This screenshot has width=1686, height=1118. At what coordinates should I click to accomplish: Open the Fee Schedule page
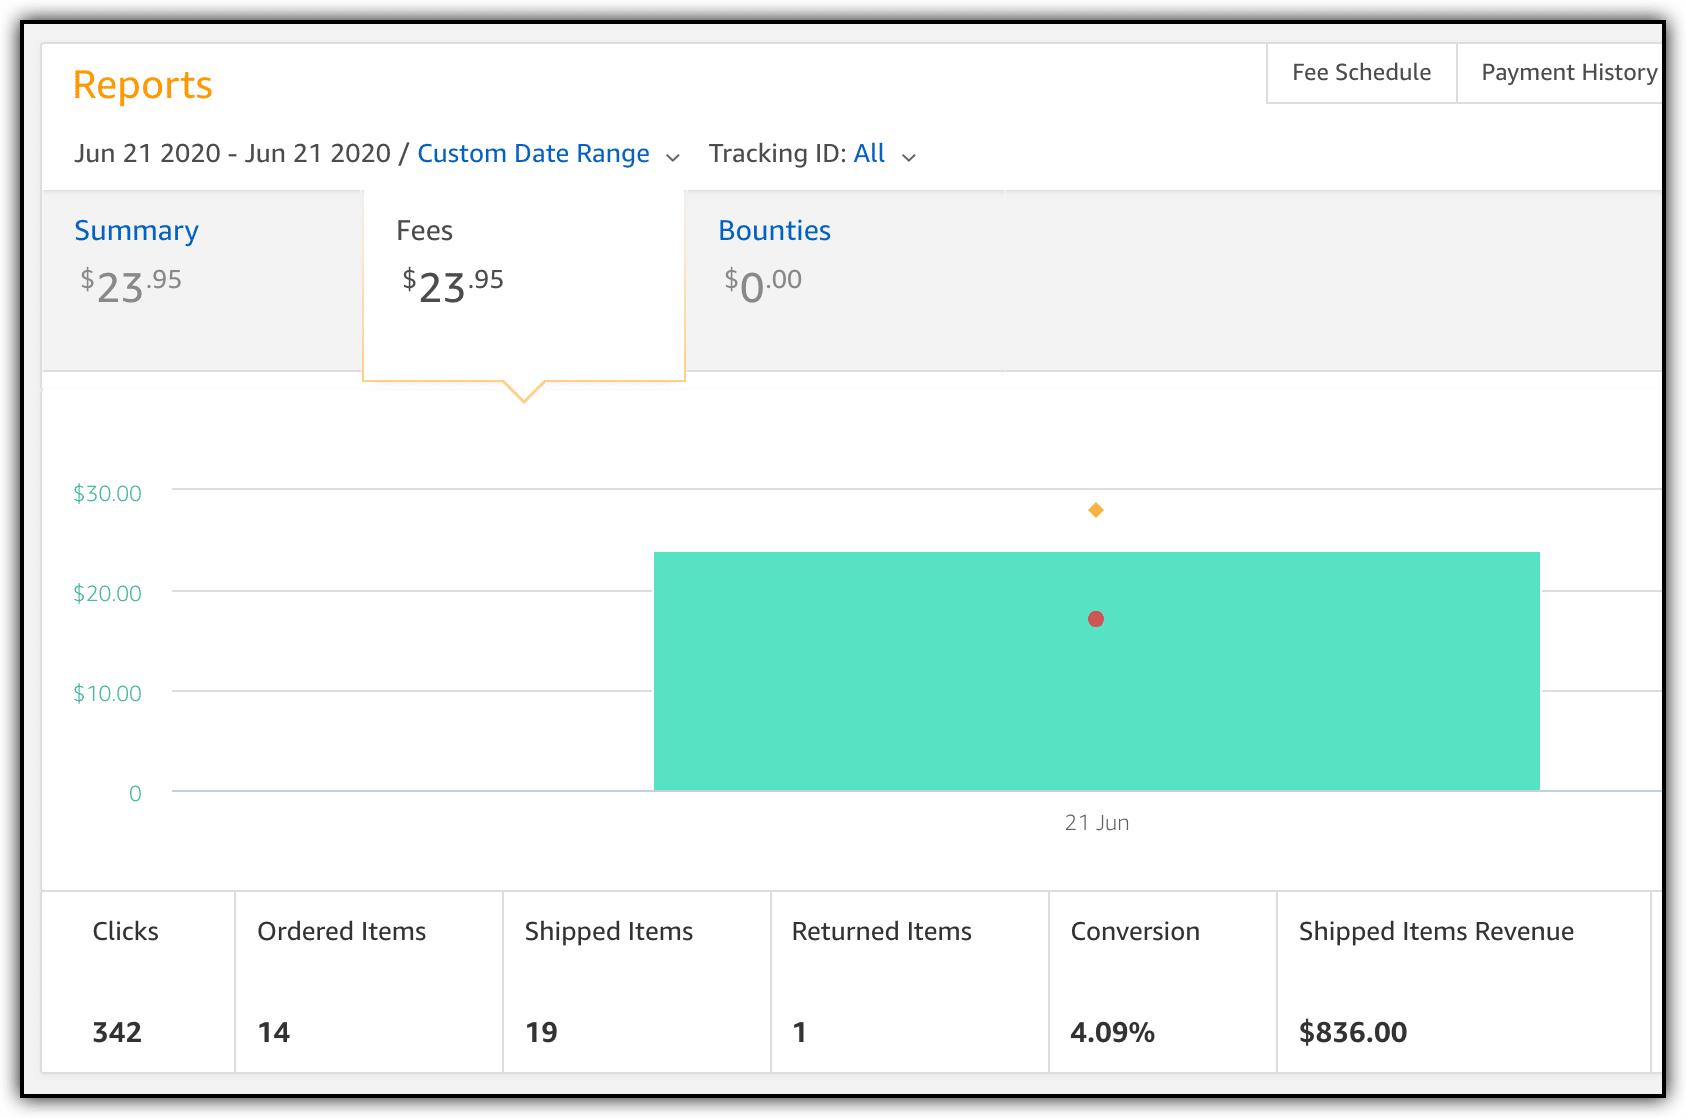1360,72
